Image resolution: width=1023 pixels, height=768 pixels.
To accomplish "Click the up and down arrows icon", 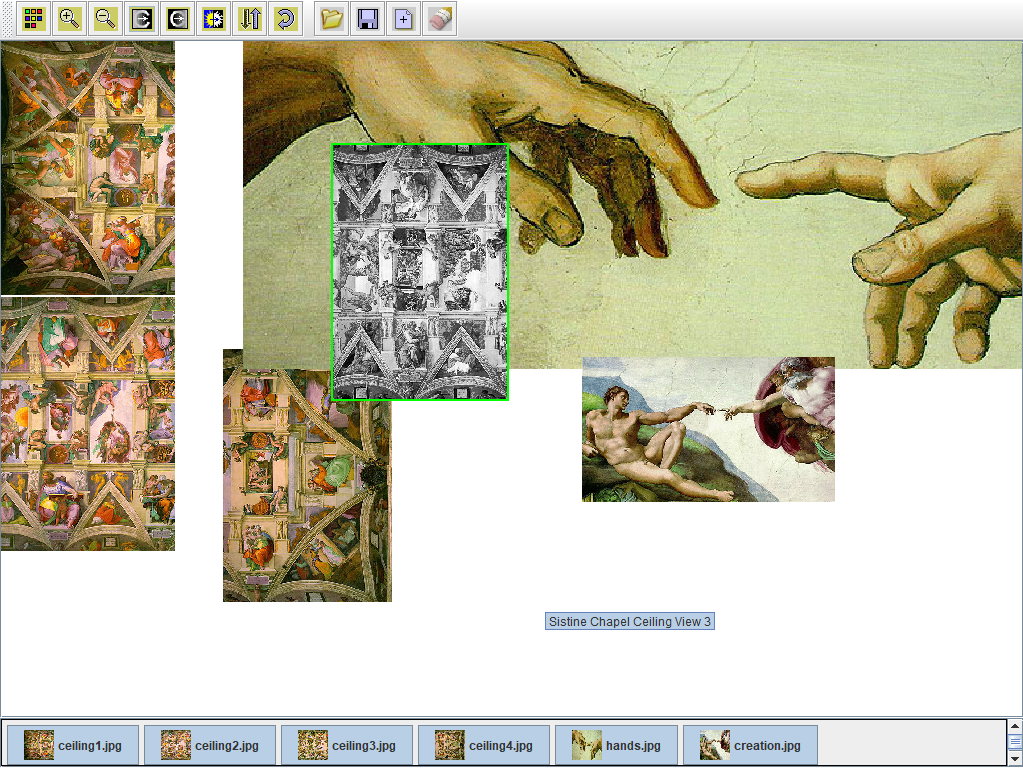I will click(x=250, y=19).
